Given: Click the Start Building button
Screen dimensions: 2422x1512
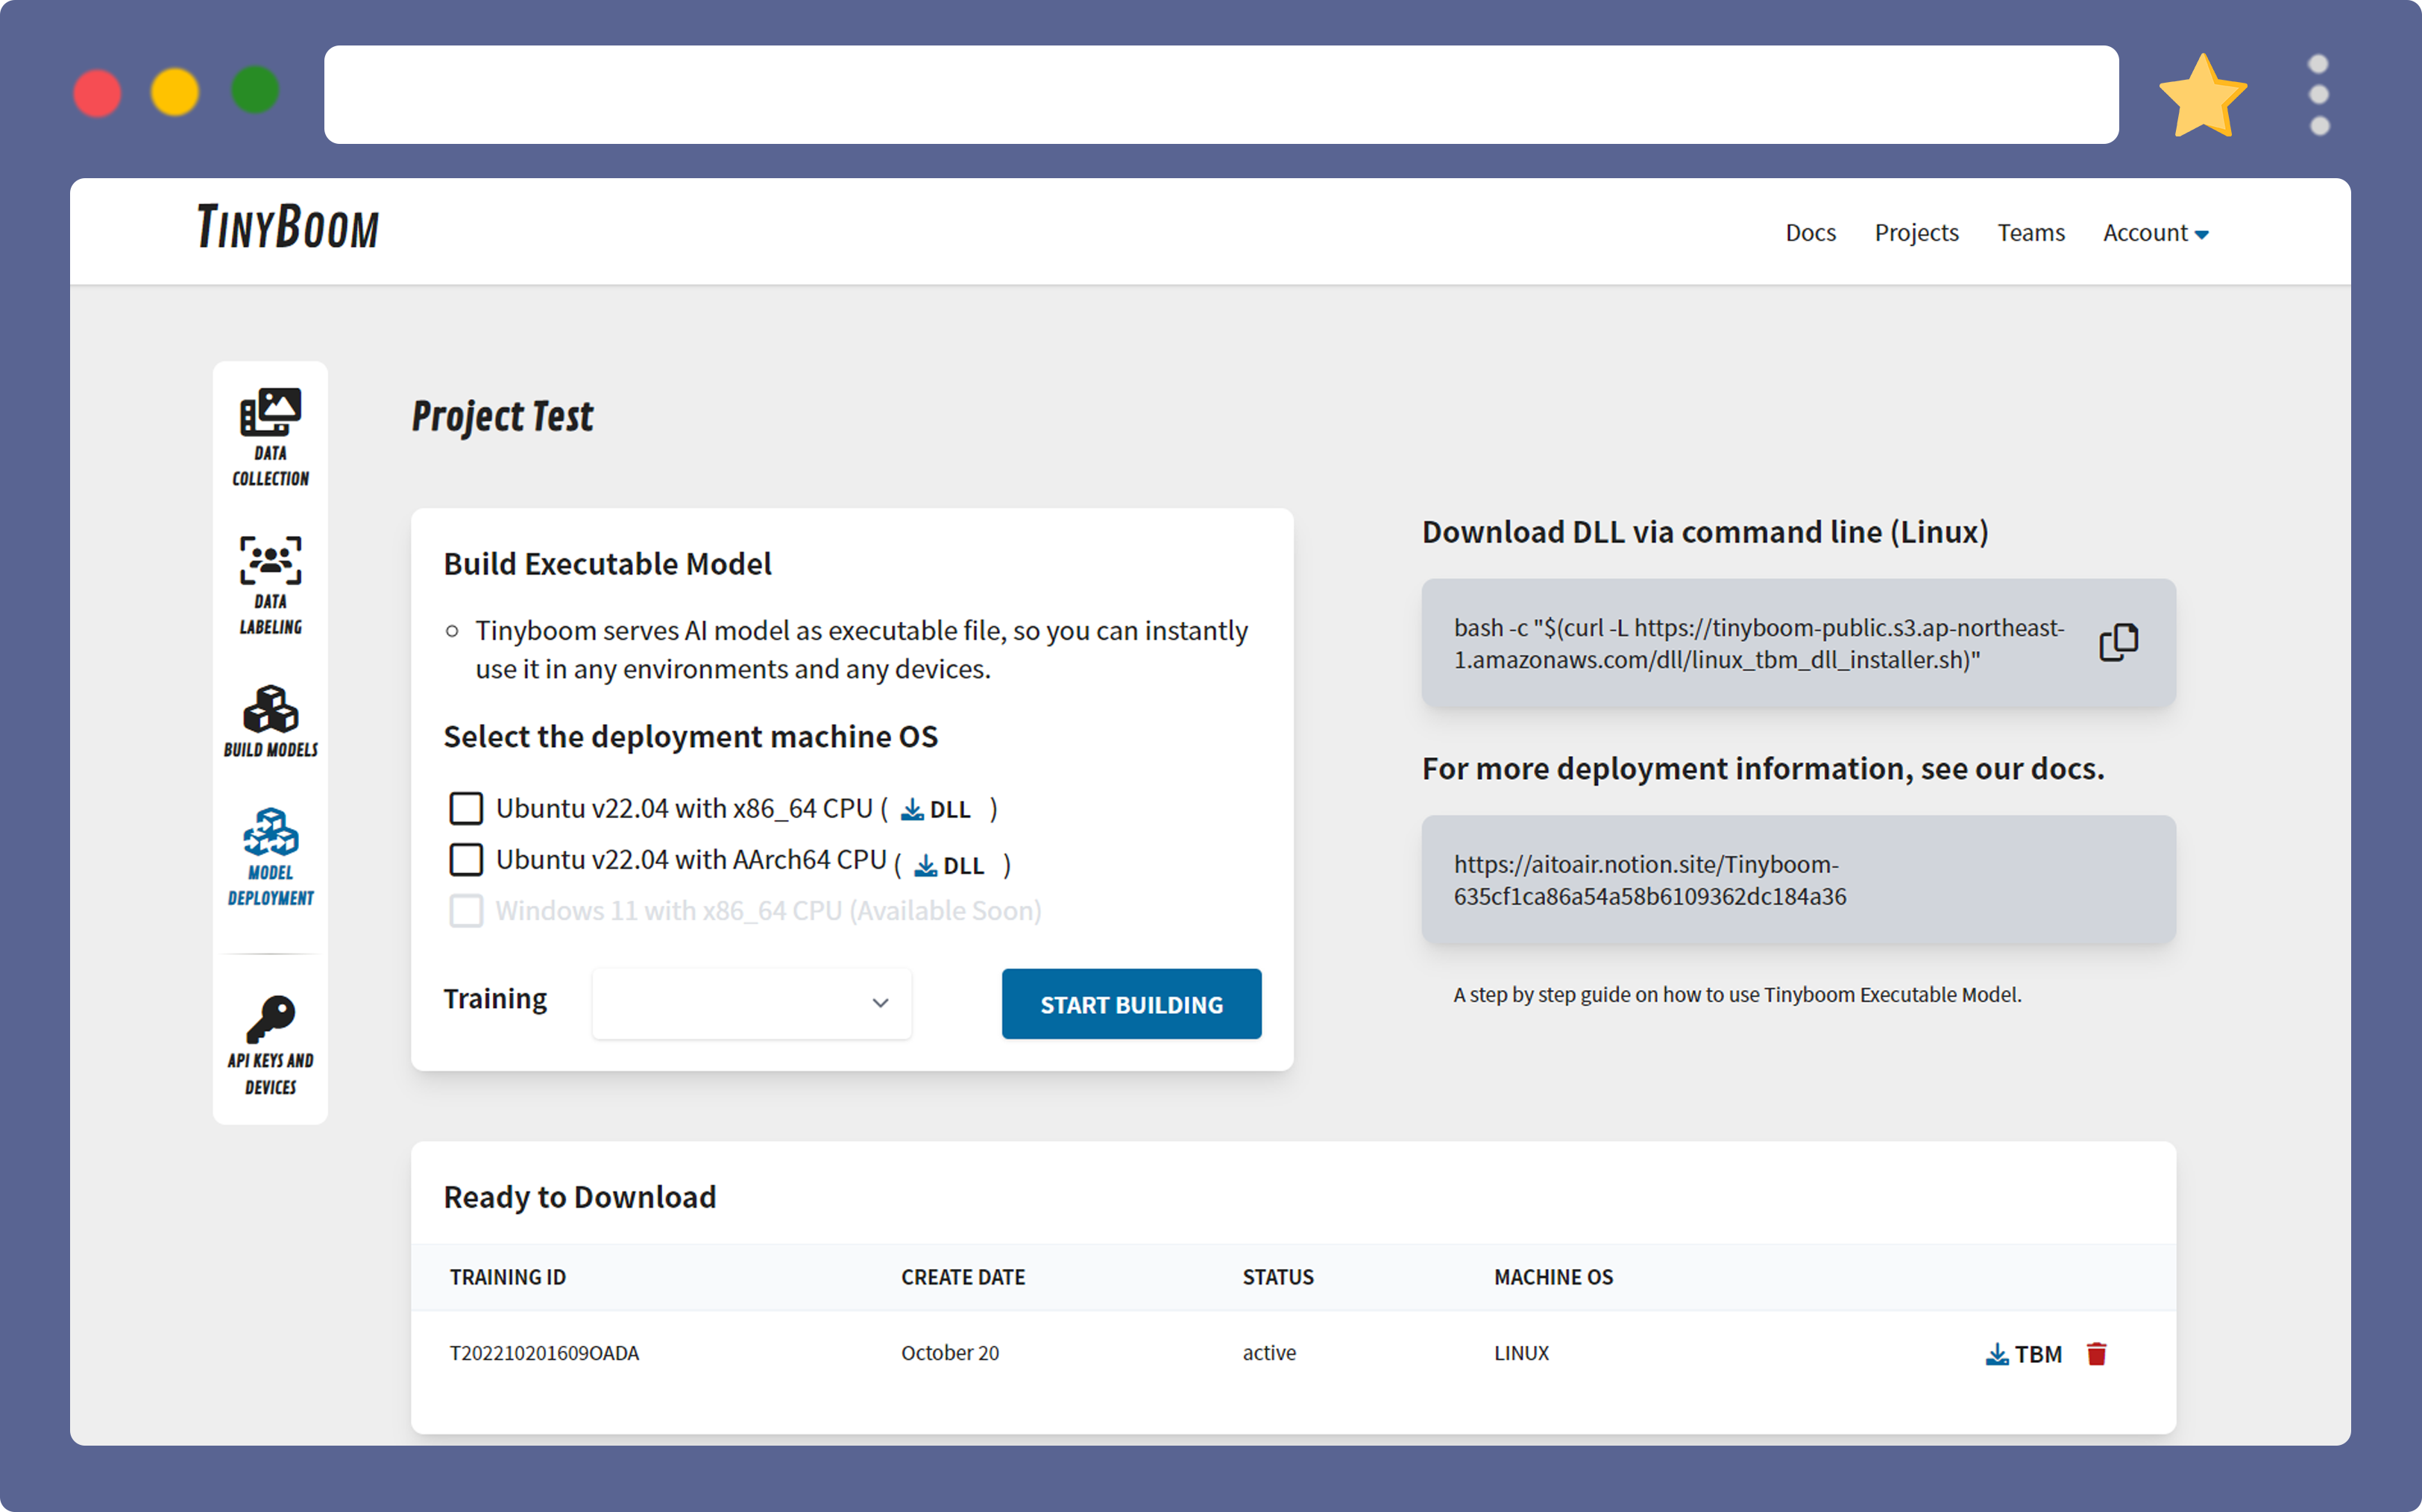Looking at the screenshot, I should click(x=1131, y=1004).
